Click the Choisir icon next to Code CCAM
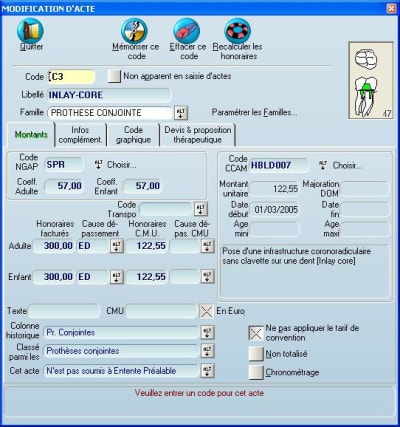 coord(323,165)
